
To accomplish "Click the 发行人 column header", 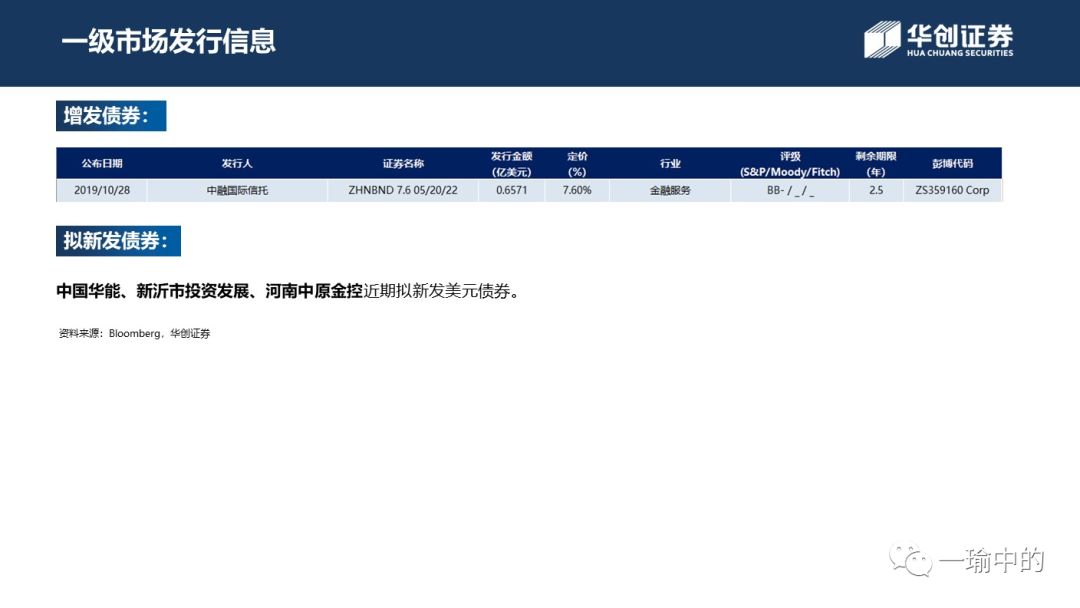I will 237,163.
